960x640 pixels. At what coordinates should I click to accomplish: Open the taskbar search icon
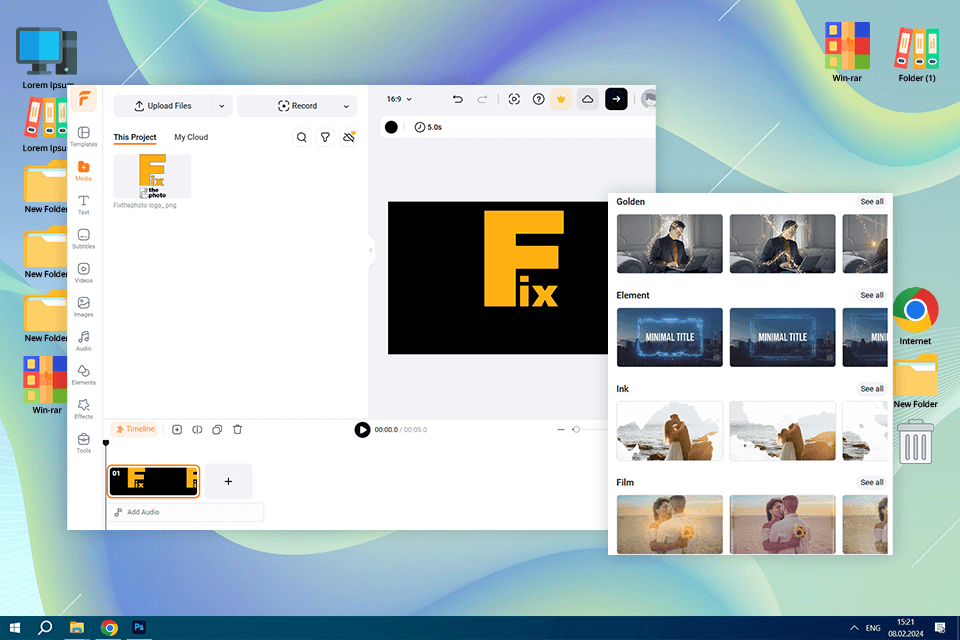[45, 627]
